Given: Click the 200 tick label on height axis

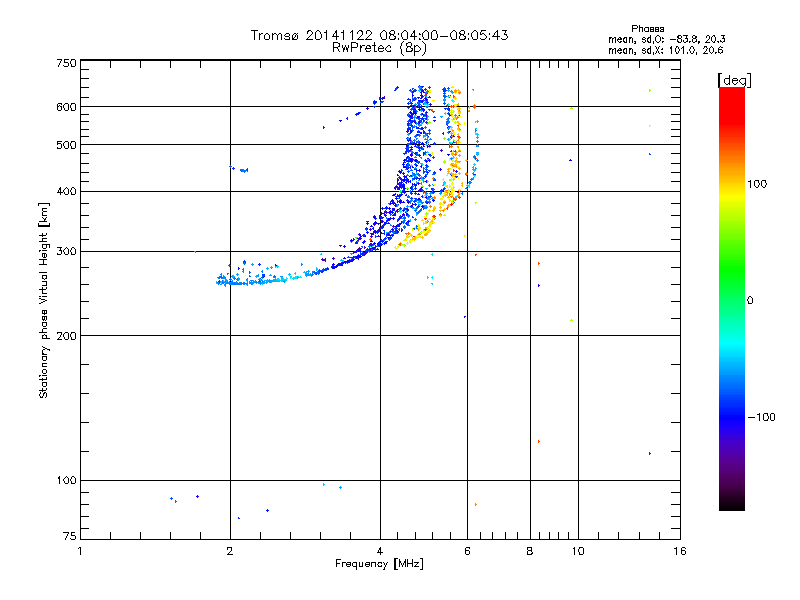Looking at the screenshot, I should point(66,336).
